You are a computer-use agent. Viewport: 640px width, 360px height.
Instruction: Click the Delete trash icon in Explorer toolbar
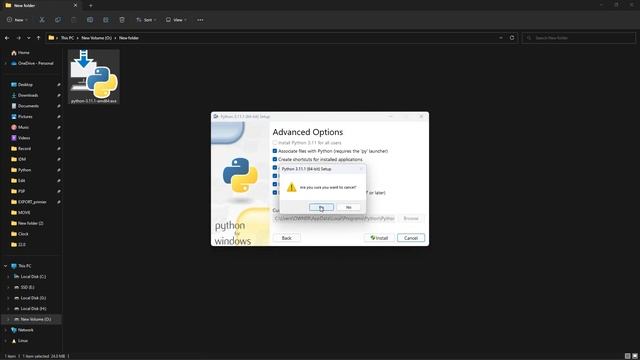122,20
